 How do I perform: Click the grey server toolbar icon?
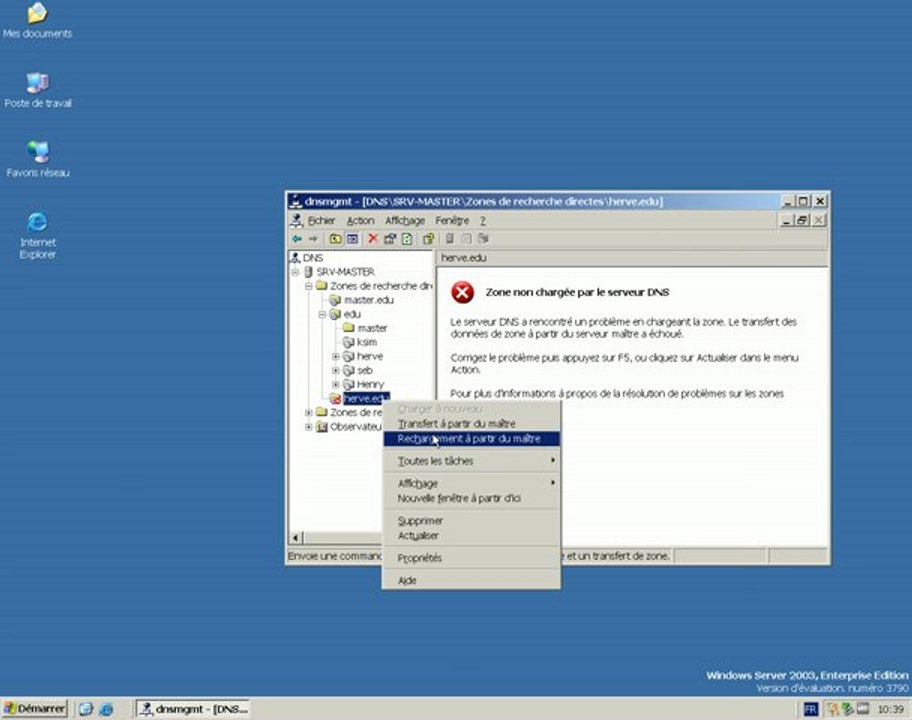(450, 239)
